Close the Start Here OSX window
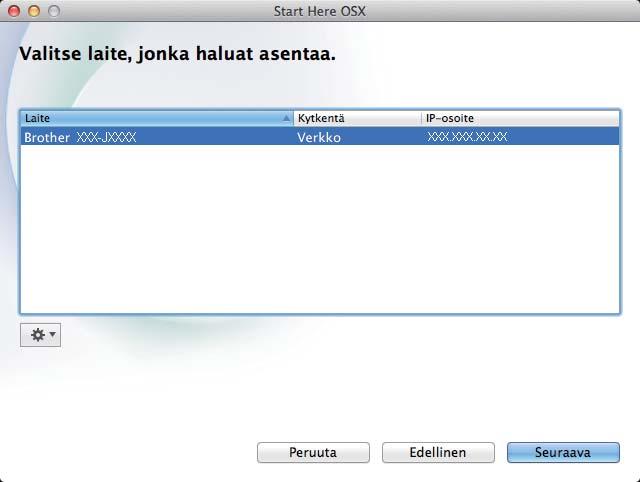 (14, 11)
